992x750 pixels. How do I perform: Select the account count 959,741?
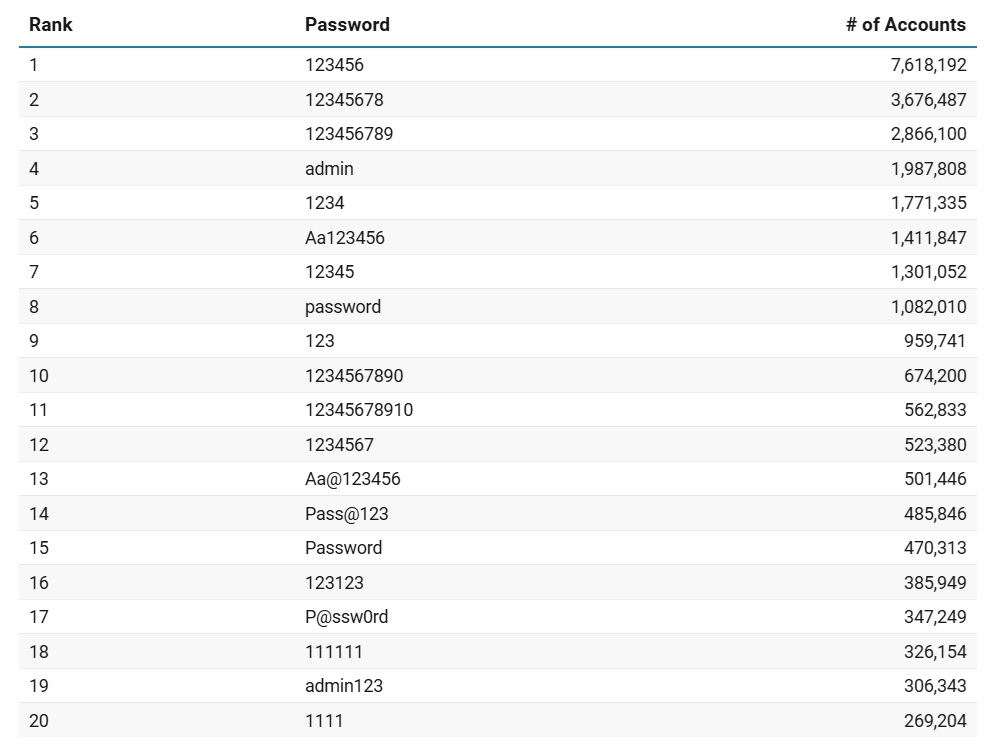pyautogui.click(x=935, y=341)
